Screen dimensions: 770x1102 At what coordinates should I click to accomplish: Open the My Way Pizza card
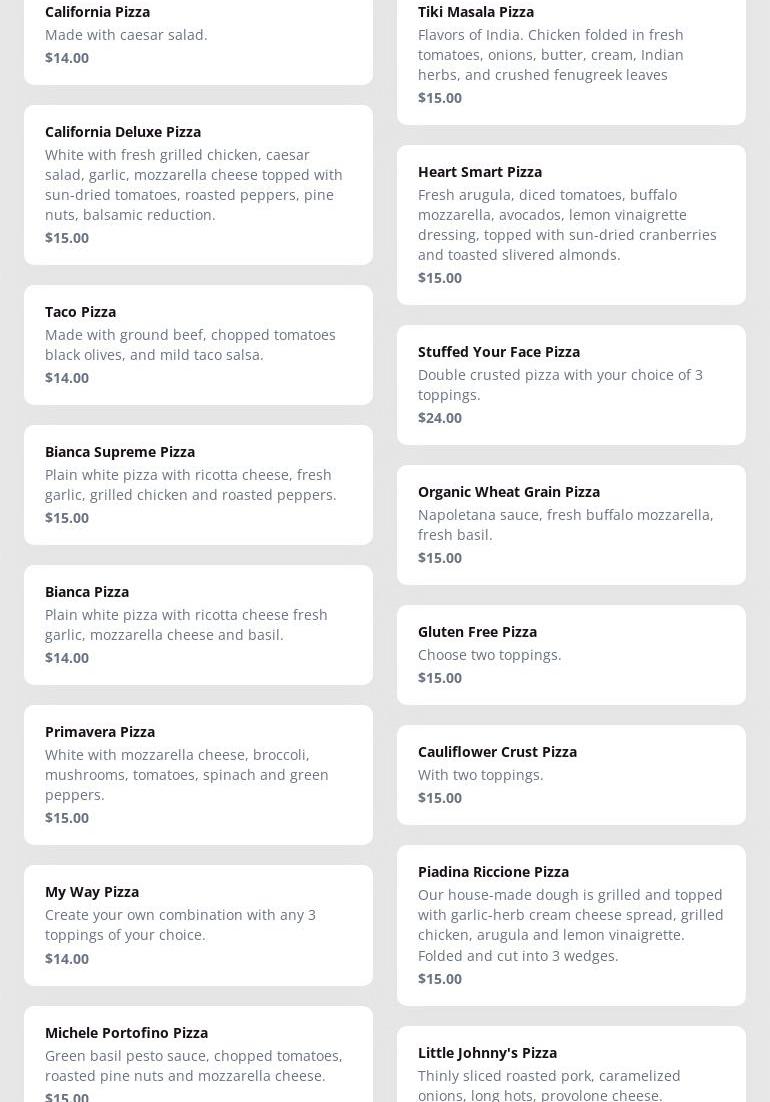coord(198,925)
